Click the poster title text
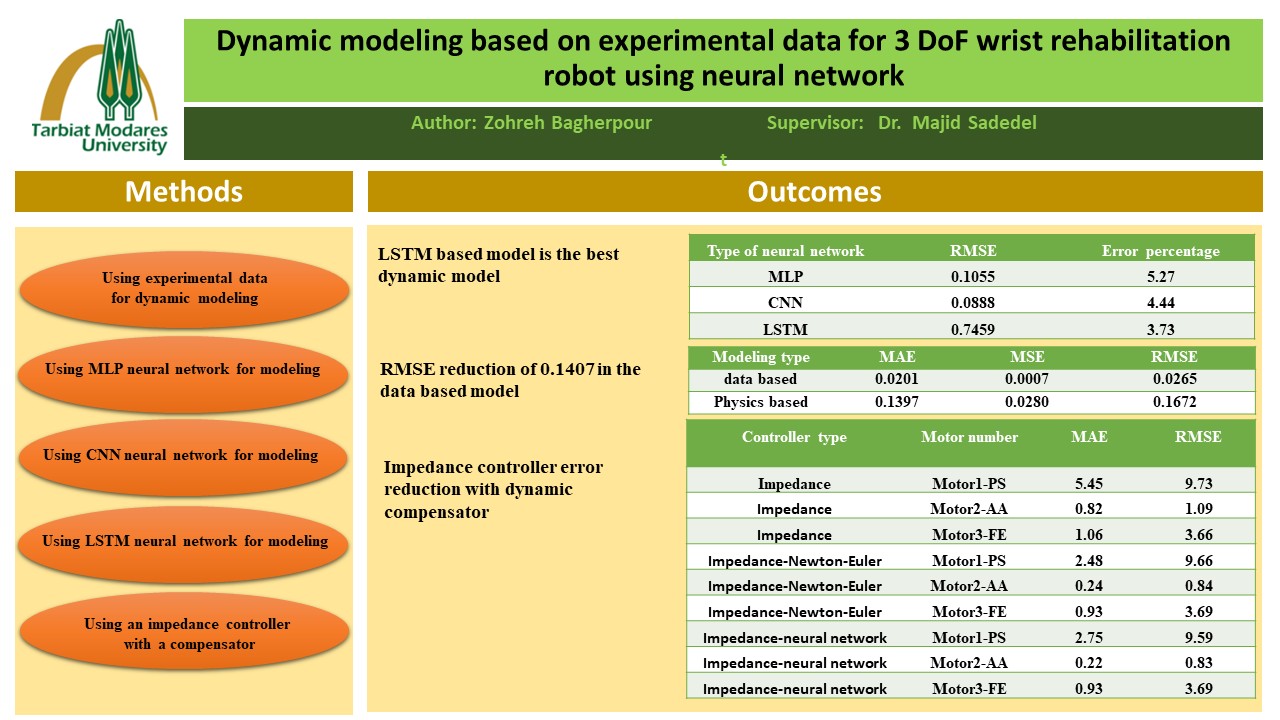Viewport: 1280px width, 720px height. tap(723, 58)
